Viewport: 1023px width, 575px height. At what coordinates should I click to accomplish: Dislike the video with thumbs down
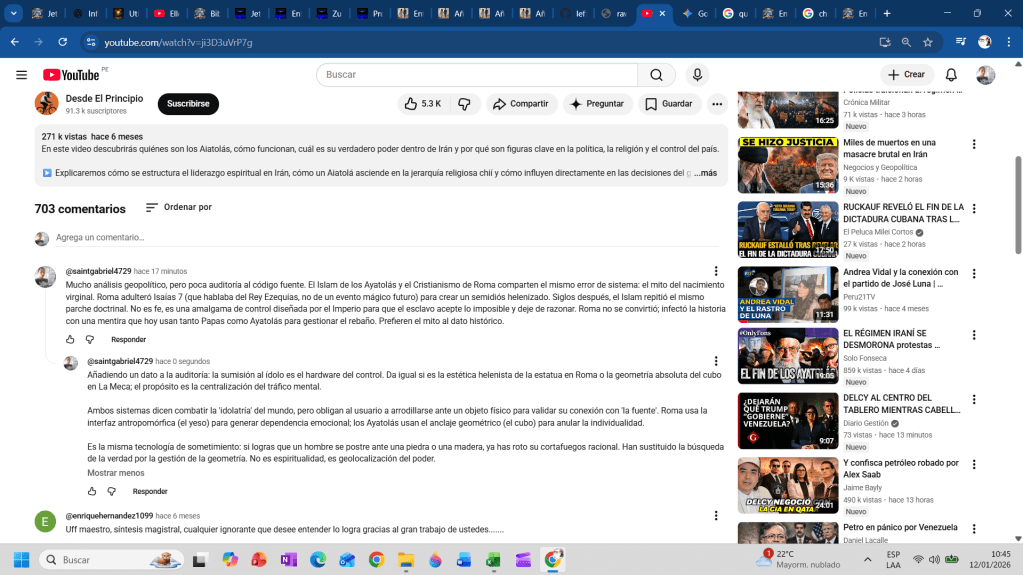464,104
